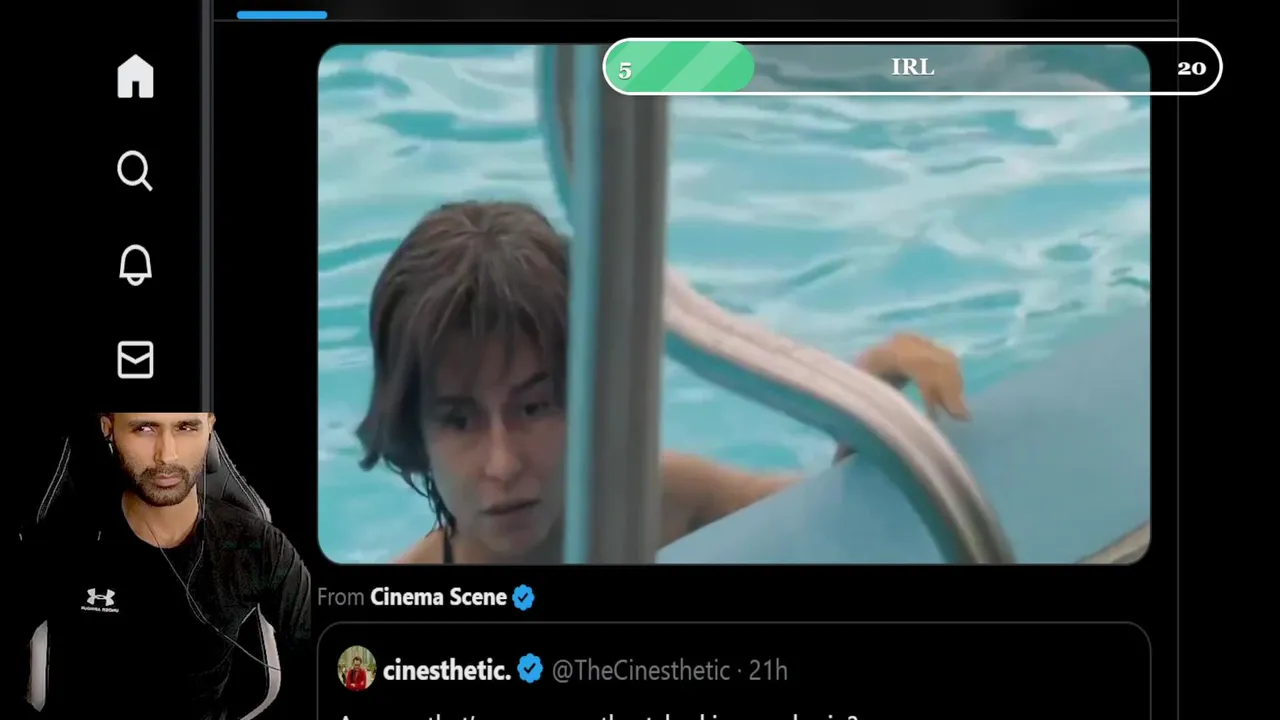Click the green IRL progress bar fill
Viewport: 1280px width, 720px height.
tap(681, 68)
